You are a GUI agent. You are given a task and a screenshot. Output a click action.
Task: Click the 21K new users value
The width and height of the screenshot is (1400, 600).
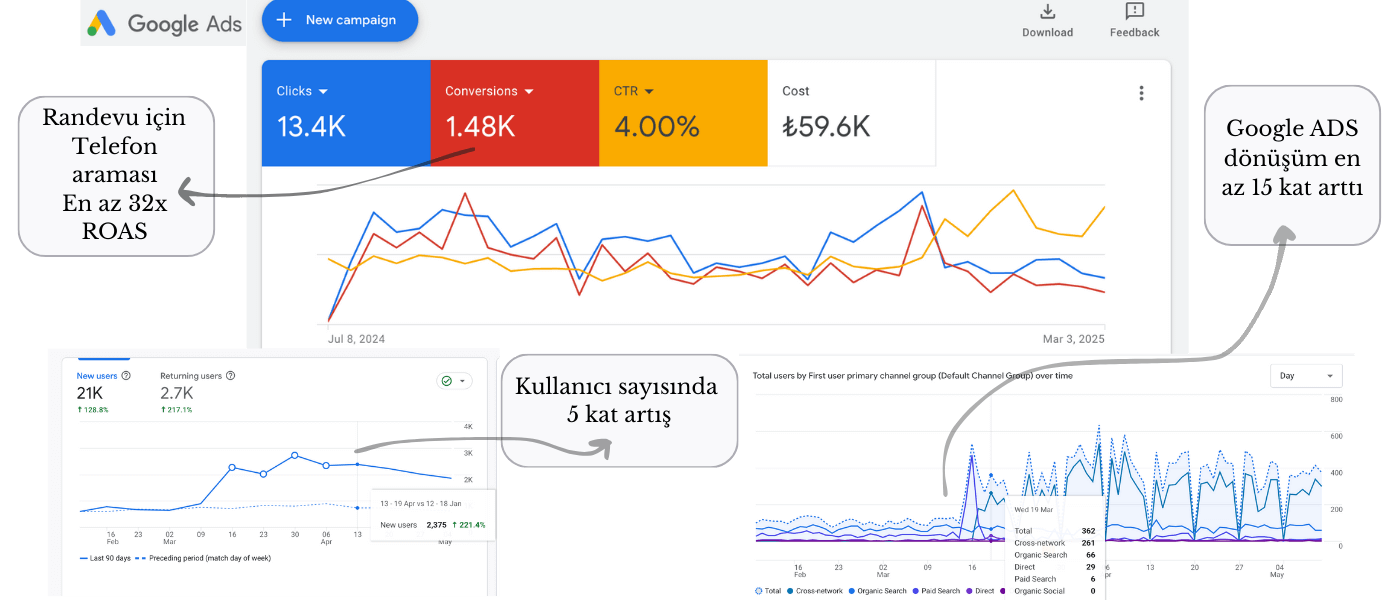[90, 393]
